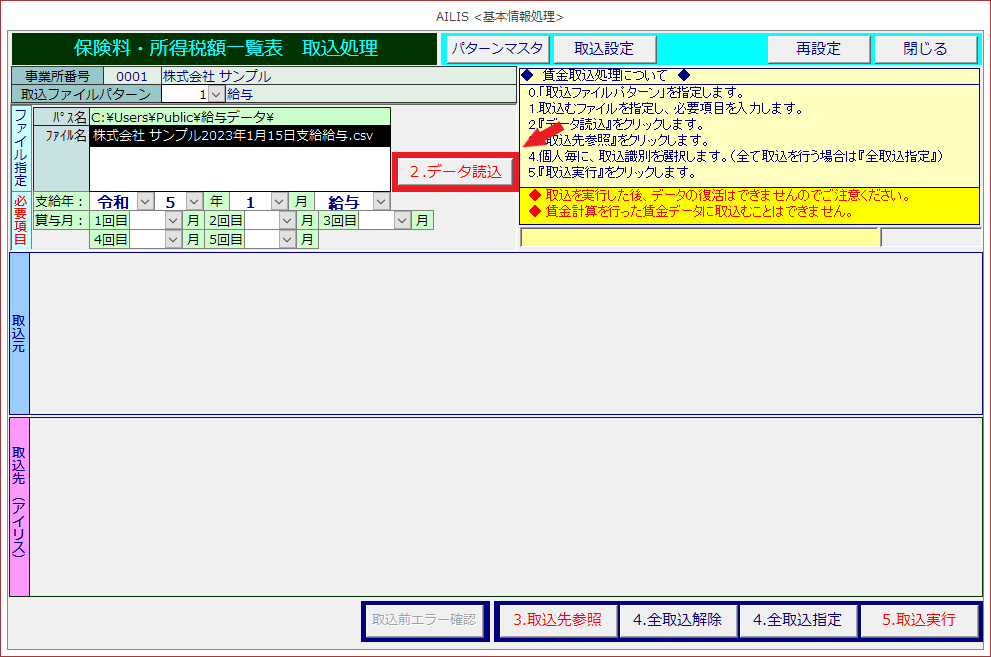
Task: Click the パス名 path input field
Action: click(239, 117)
